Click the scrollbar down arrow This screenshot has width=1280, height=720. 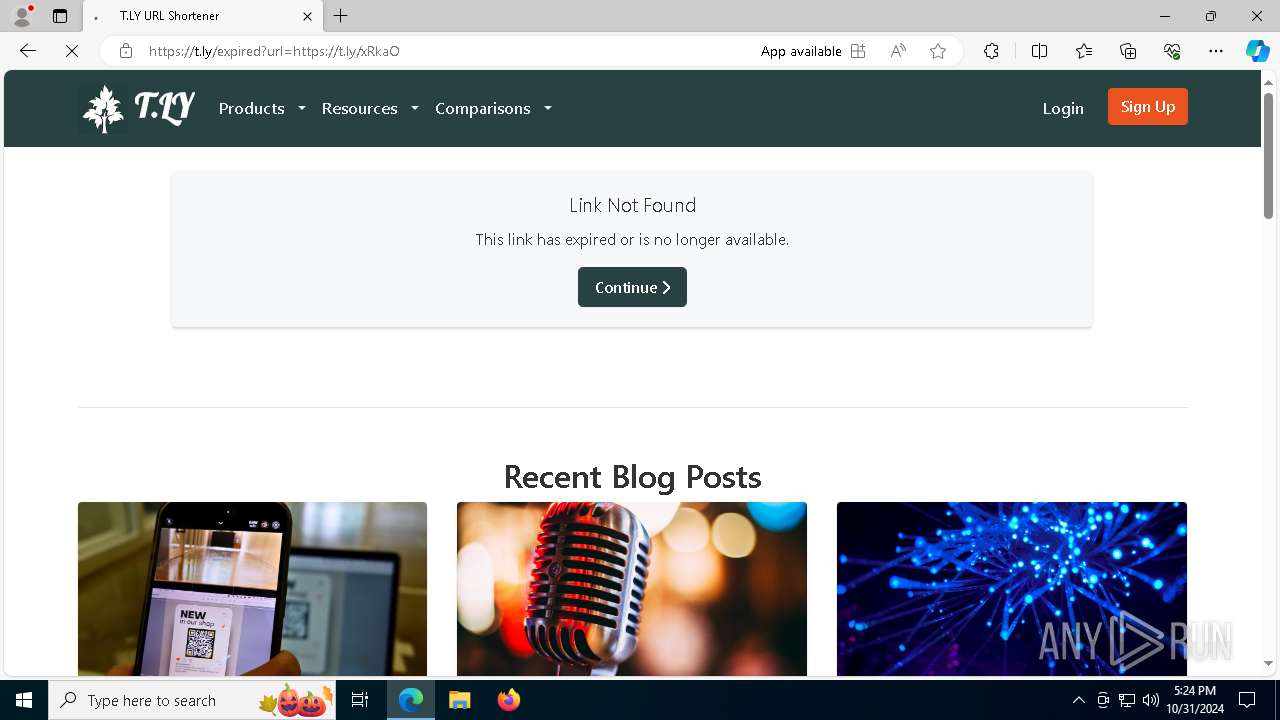pos(1268,663)
